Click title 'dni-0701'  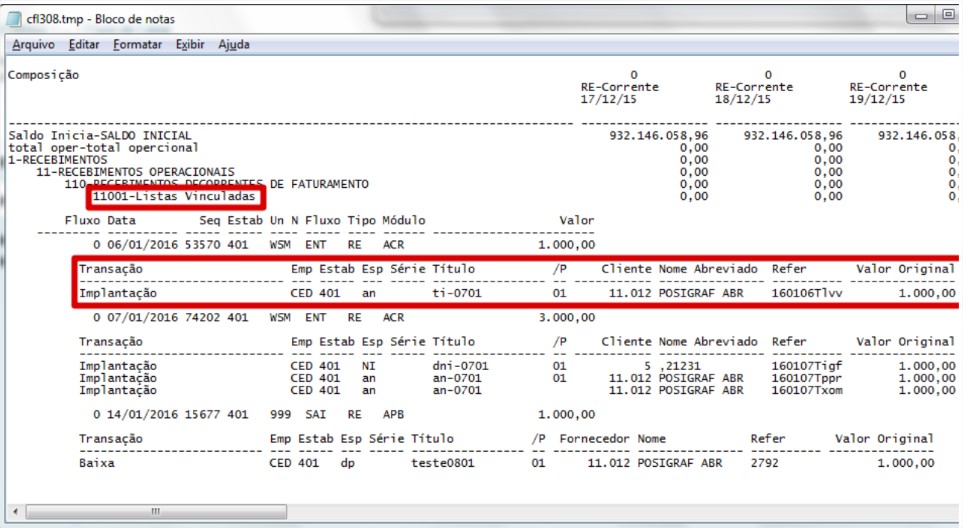coord(461,366)
